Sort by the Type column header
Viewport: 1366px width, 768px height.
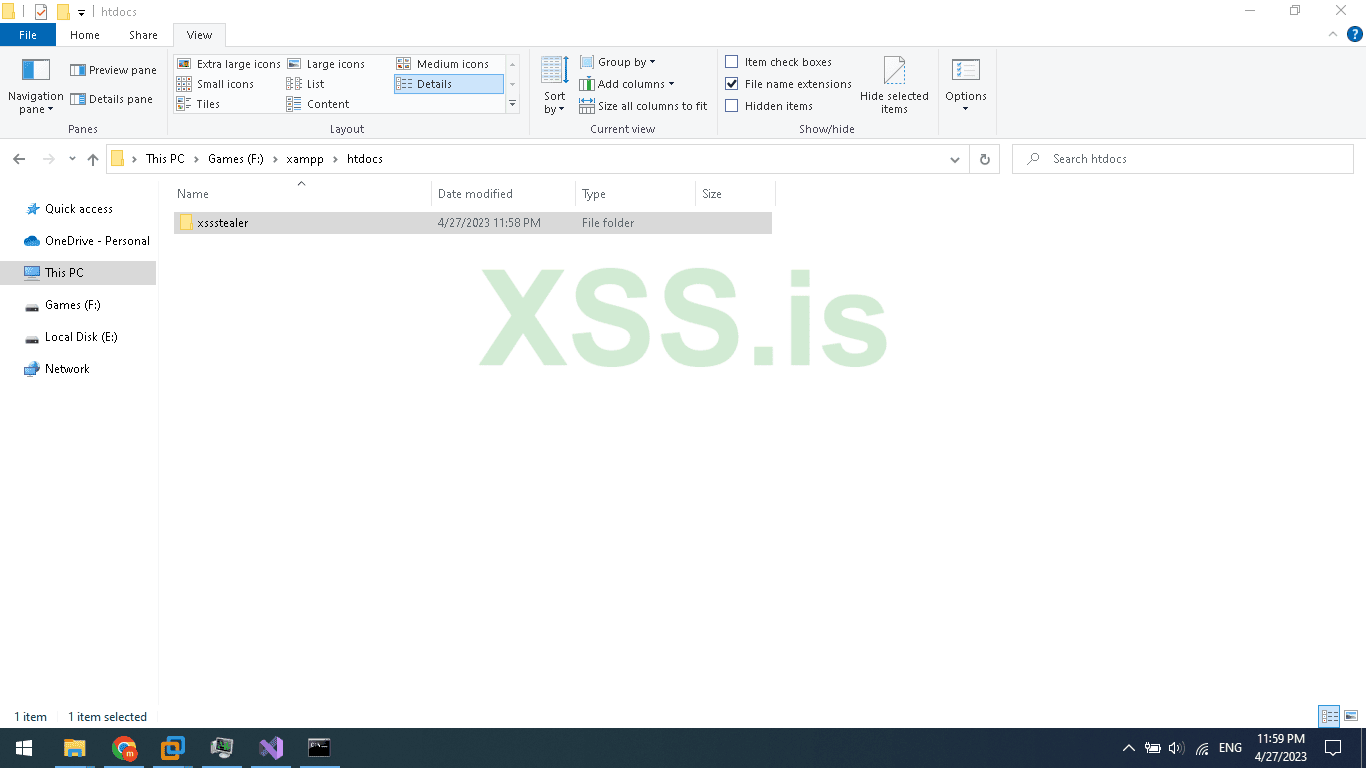(635, 194)
